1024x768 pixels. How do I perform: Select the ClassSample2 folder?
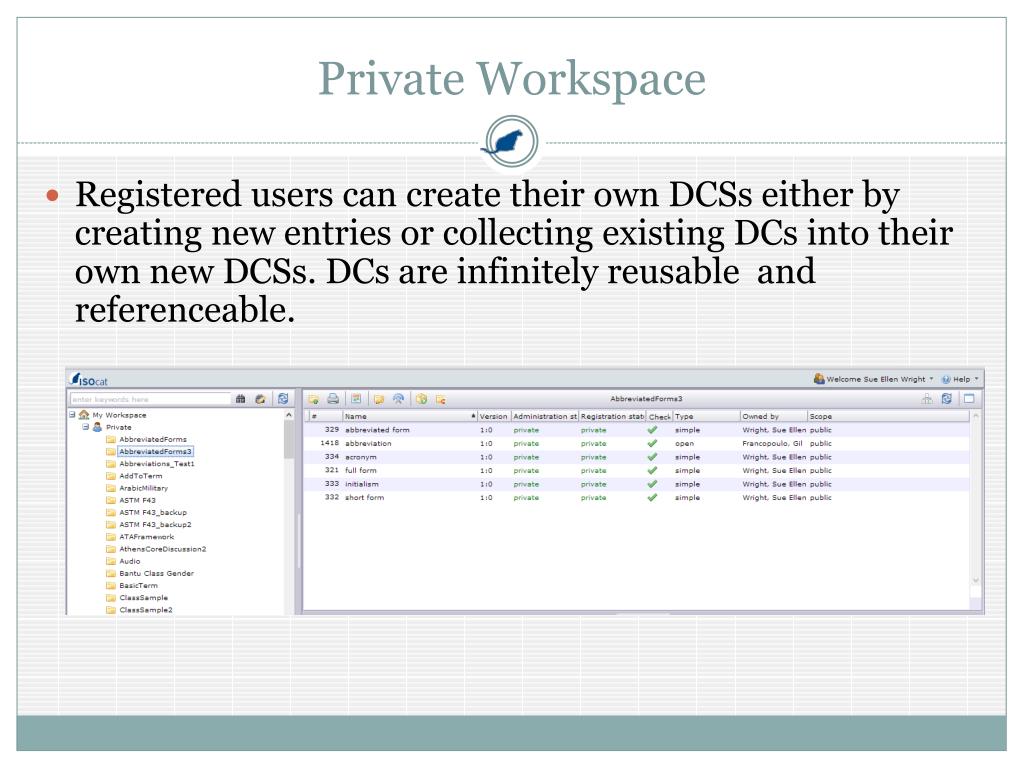146,610
